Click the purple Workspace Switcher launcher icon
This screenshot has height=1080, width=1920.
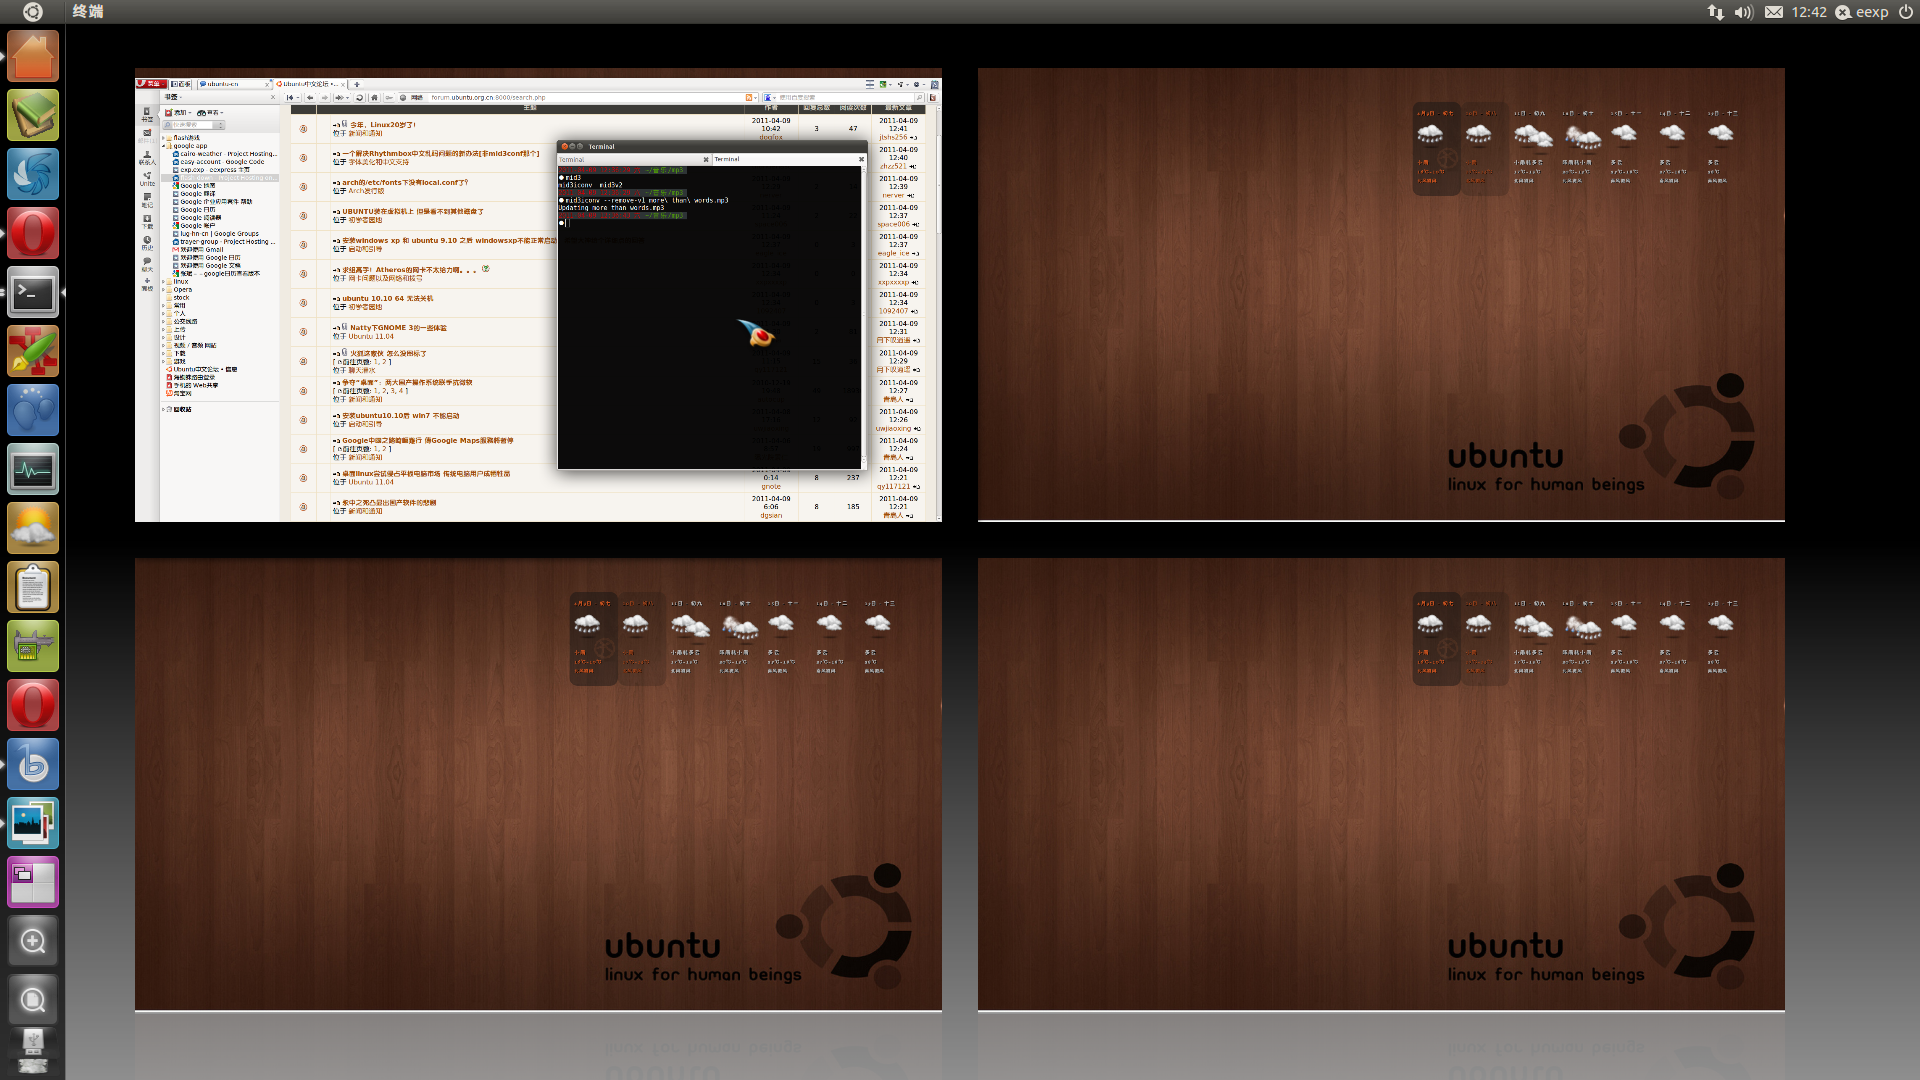click(33, 882)
